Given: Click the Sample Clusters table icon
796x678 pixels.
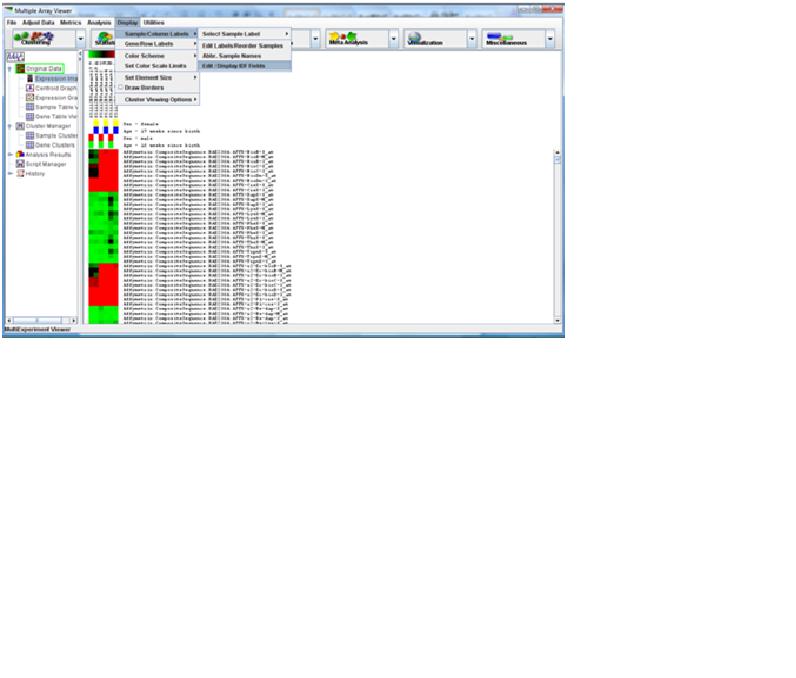Looking at the screenshot, I should pos(30,135).
